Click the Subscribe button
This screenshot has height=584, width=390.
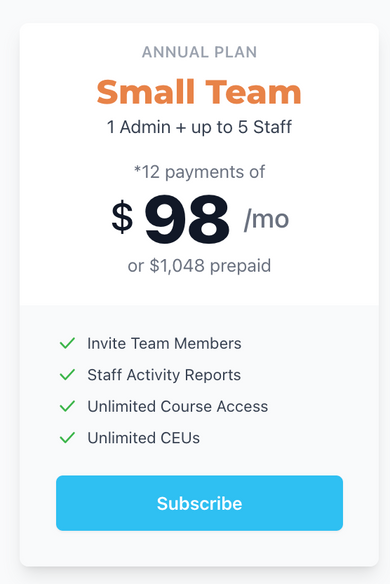199,503
